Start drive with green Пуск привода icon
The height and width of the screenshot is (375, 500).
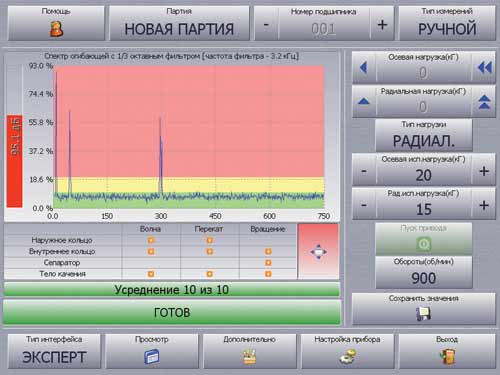point(424,244)
